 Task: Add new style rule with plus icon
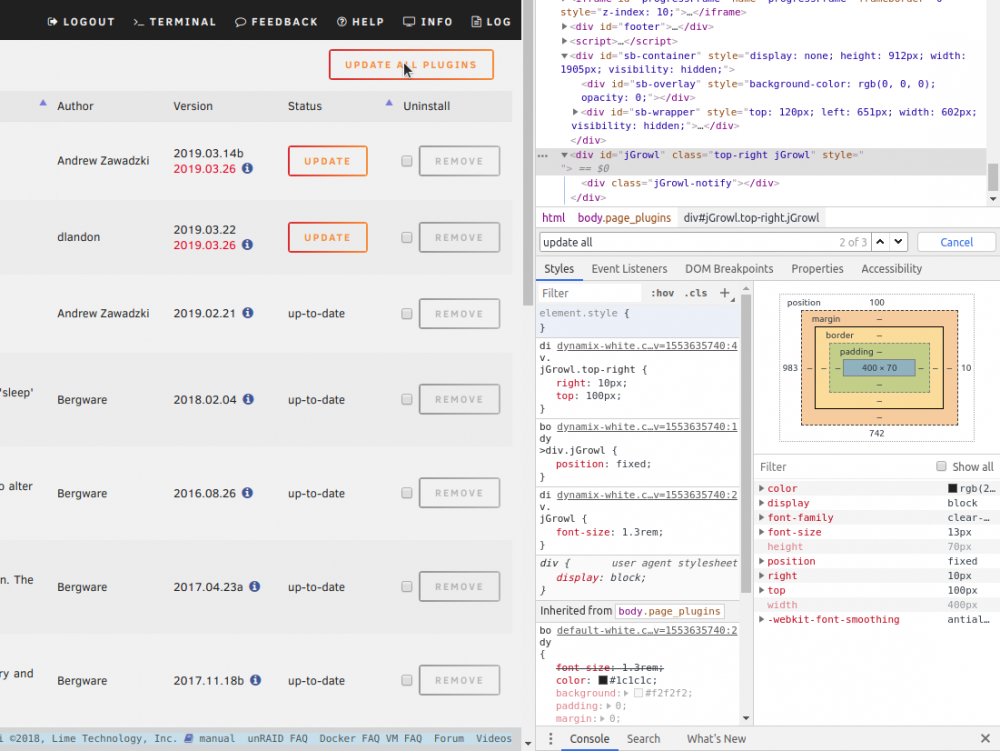[x=725, y=293]
